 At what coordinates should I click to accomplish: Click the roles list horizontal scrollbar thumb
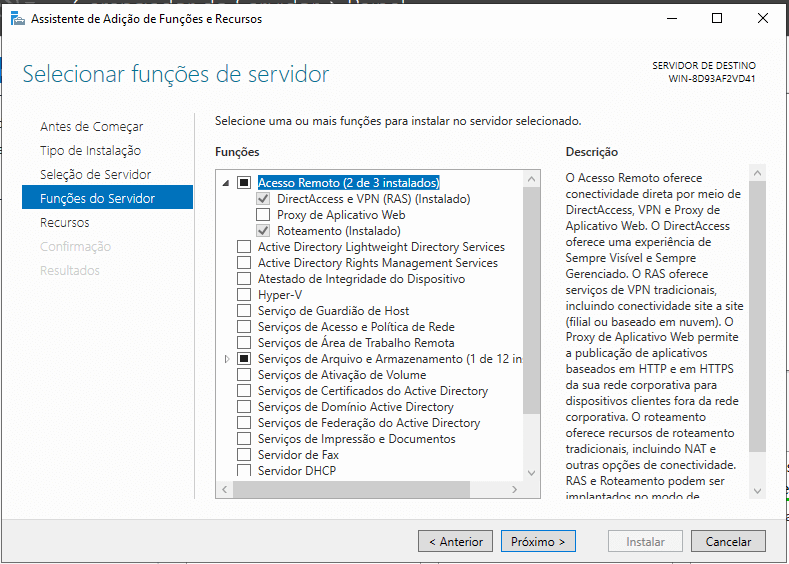[351, 490]
